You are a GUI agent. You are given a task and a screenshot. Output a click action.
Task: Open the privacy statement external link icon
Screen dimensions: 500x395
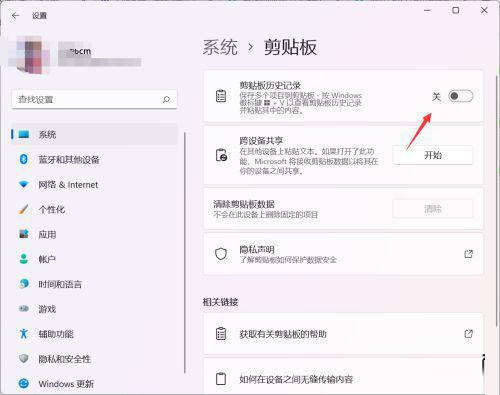coord(468,254)
